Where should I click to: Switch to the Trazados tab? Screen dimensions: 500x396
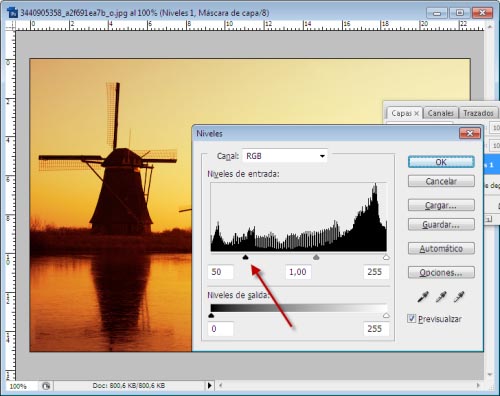[x=478, y=113]
